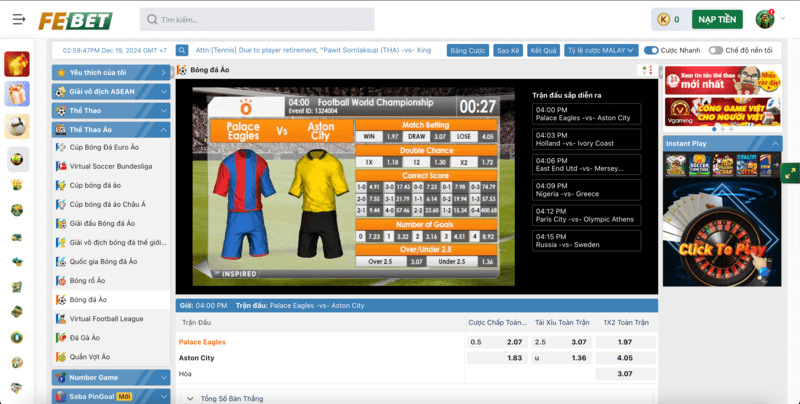Open the hamburger menu beside FEBET logo

16,20
